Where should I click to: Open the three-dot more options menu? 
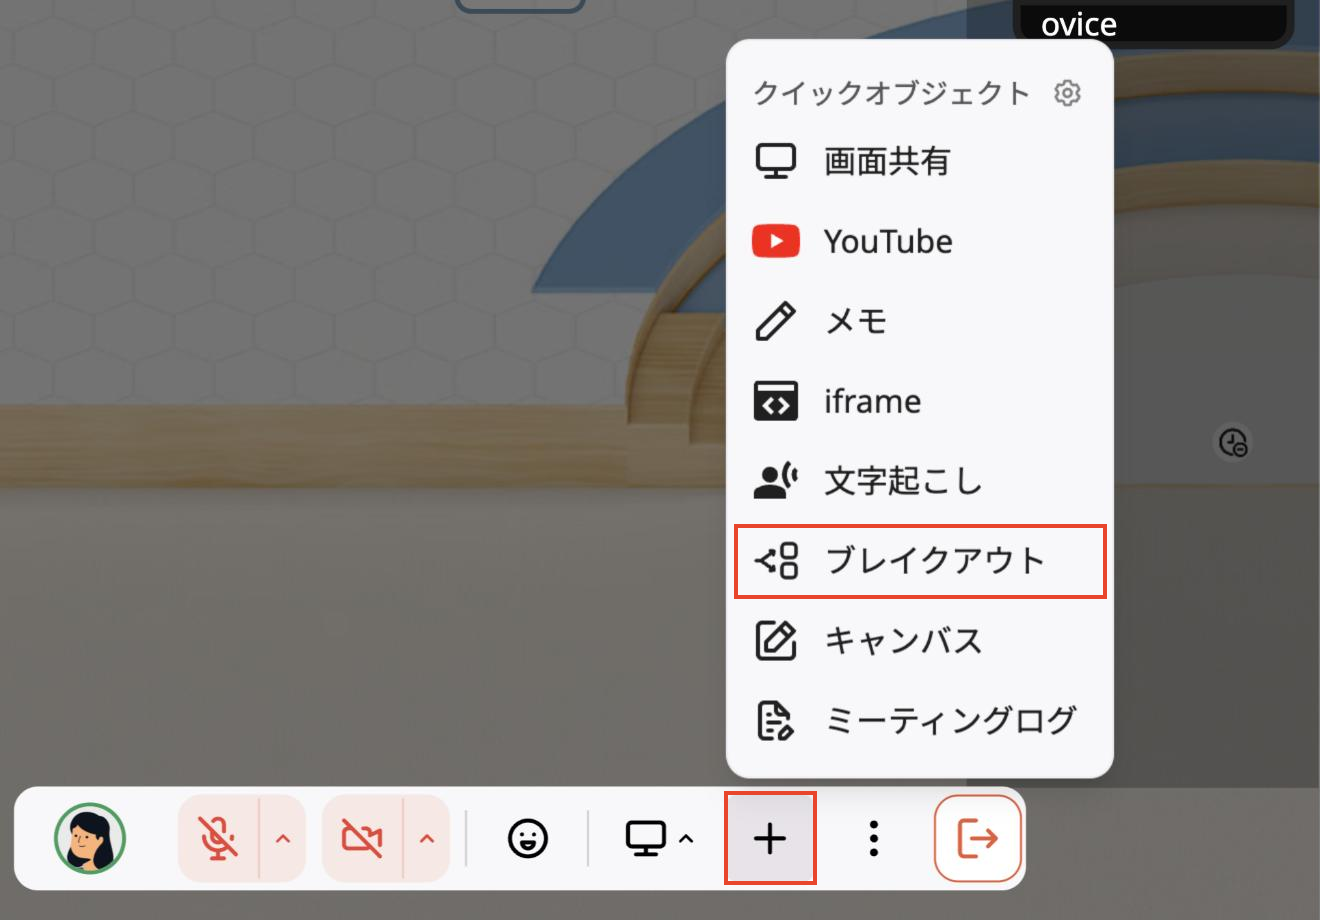874,838
